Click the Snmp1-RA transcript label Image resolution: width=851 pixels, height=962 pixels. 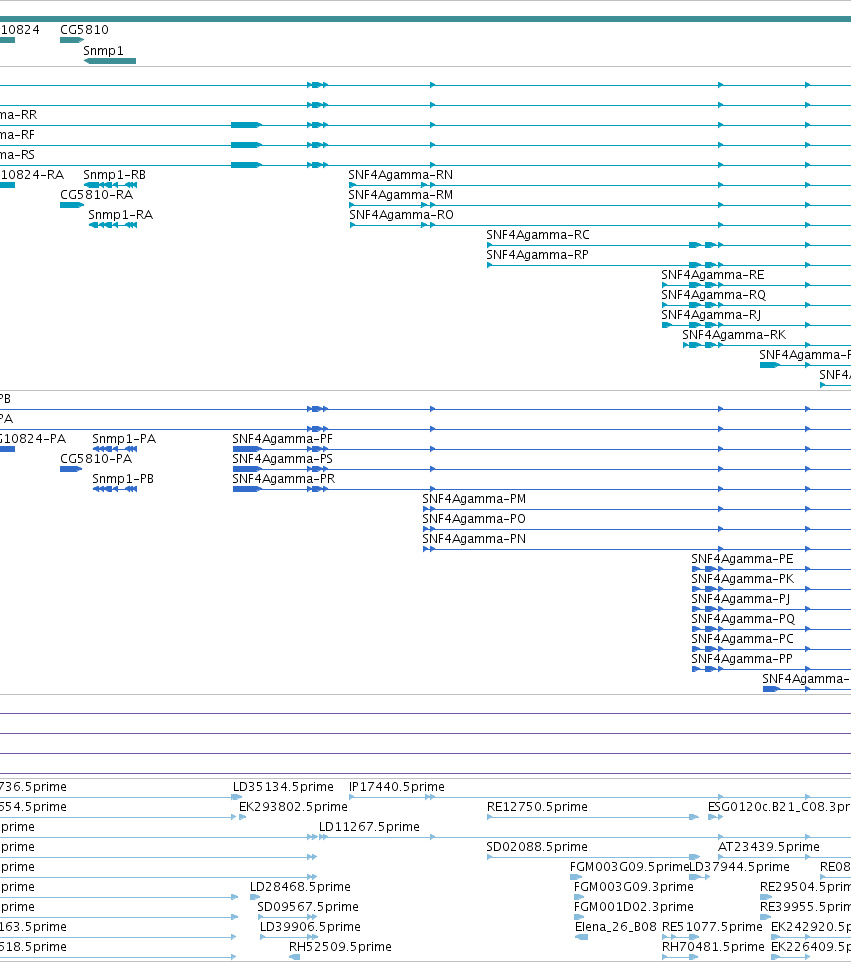[x=120, y=214]
